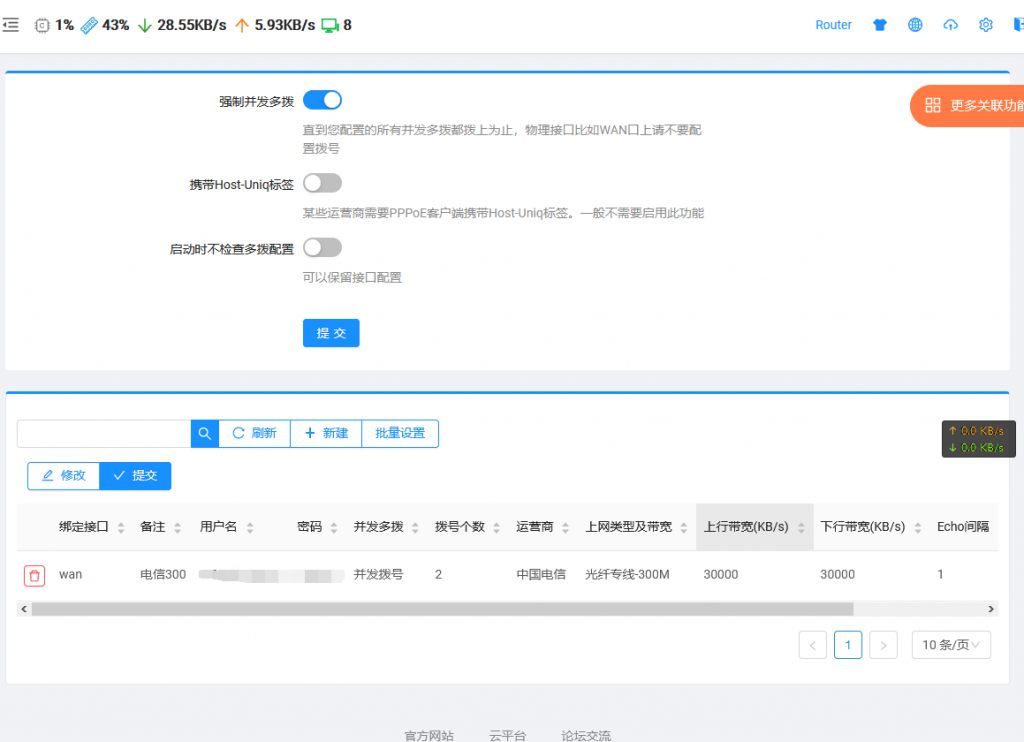Click the 刷新 refresh button
The height and width of the screenshot is (742, 1024).
[x=255, y=434]
